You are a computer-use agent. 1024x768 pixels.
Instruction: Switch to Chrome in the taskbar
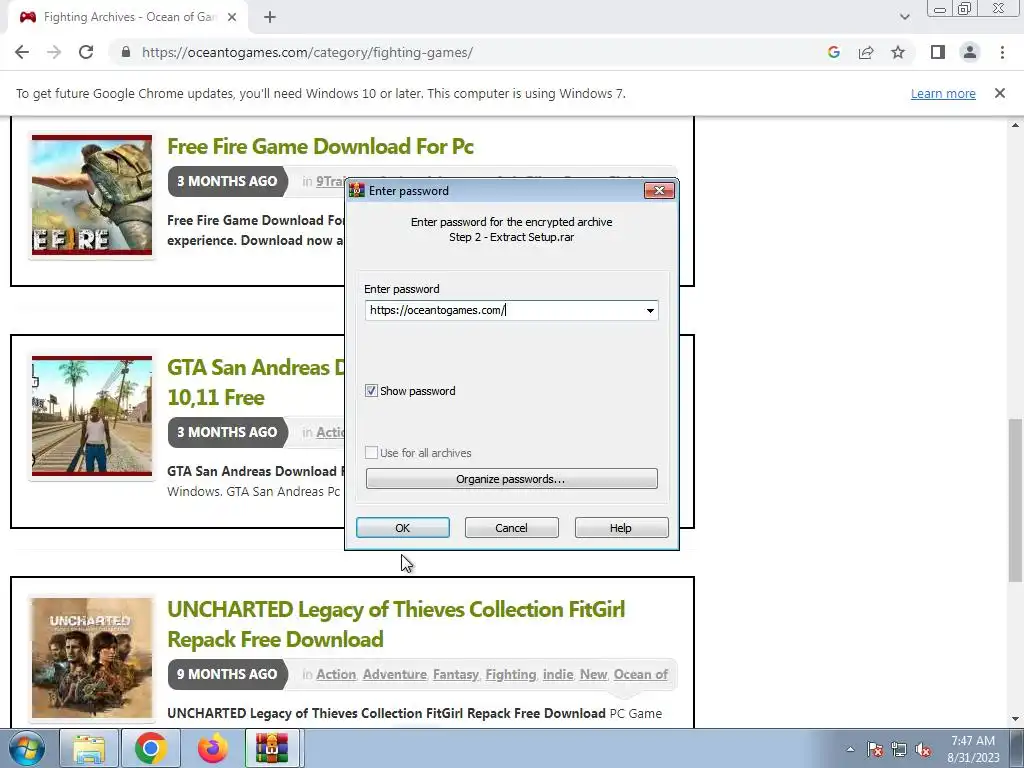tap(151, 748)
